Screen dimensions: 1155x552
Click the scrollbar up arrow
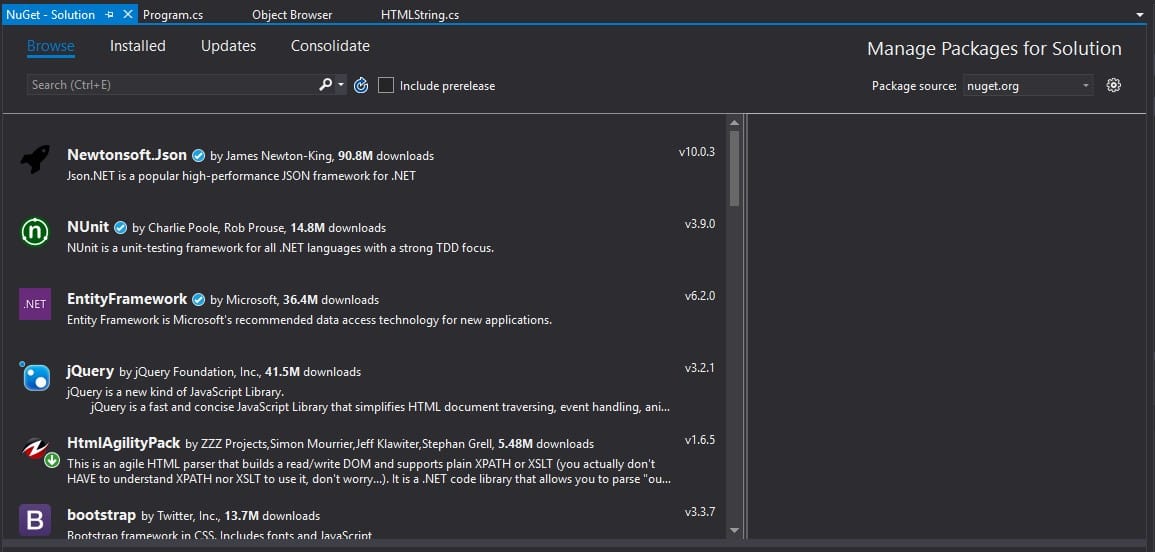coord(734,122)
